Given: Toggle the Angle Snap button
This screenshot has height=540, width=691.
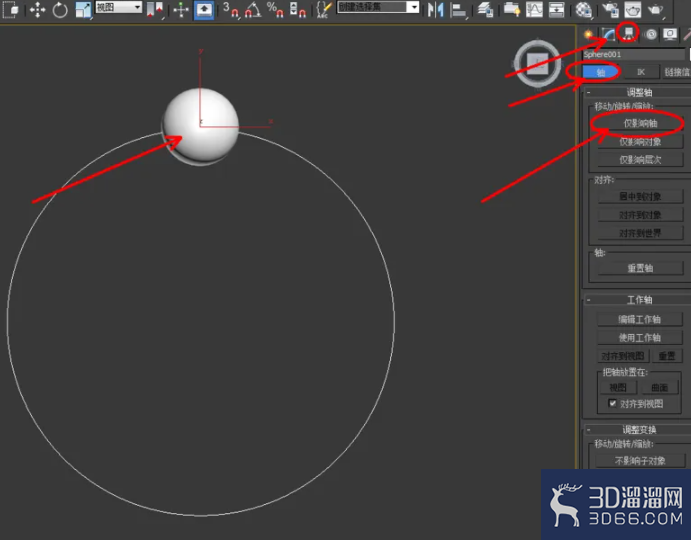Looking at the screenshot, I should 253,9.
